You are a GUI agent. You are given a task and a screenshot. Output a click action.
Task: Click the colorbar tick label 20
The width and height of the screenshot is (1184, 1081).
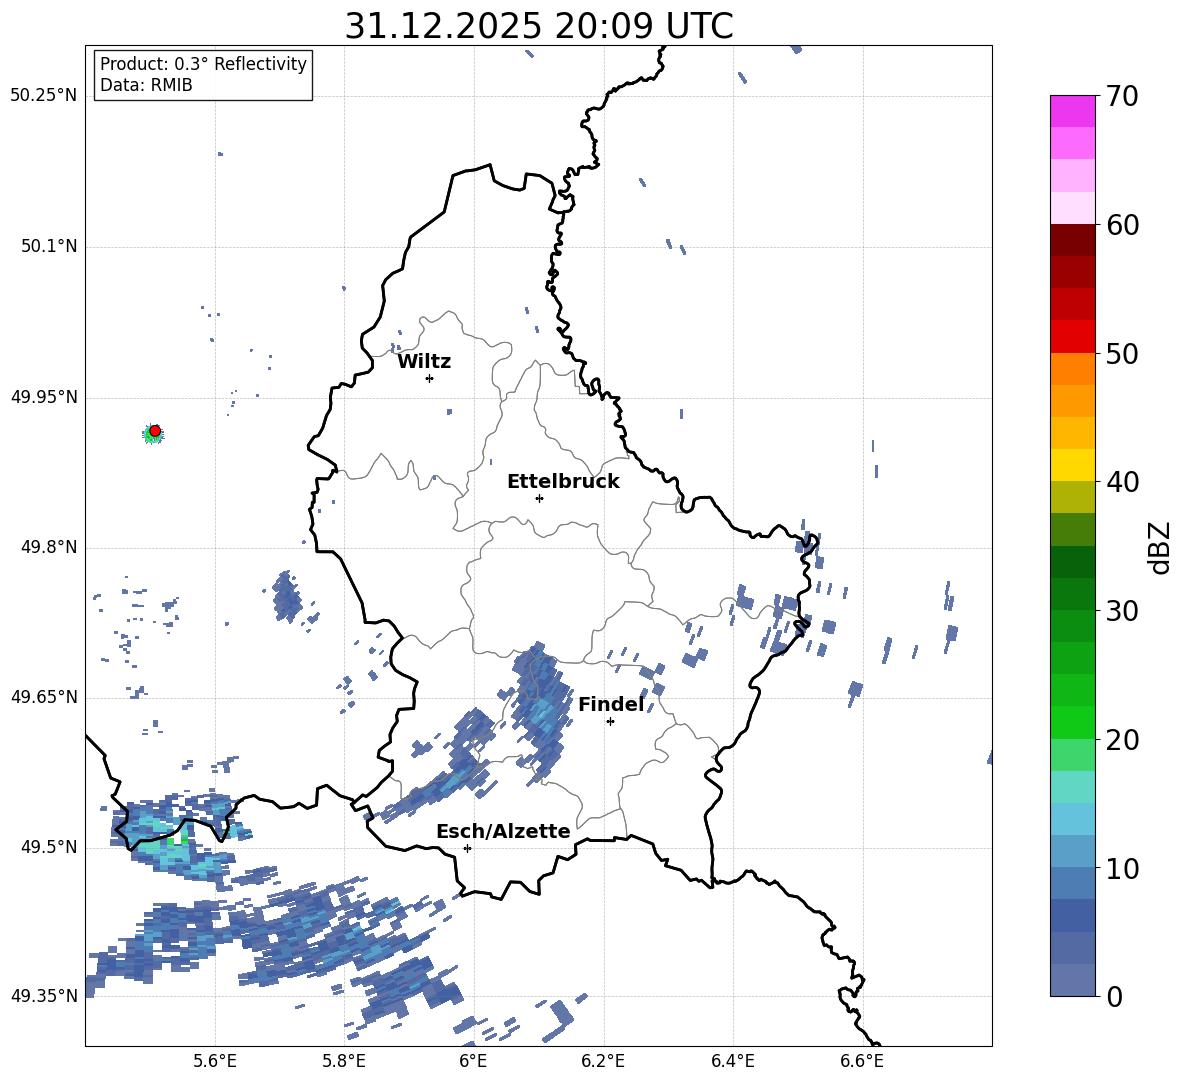click(1122, 741)
